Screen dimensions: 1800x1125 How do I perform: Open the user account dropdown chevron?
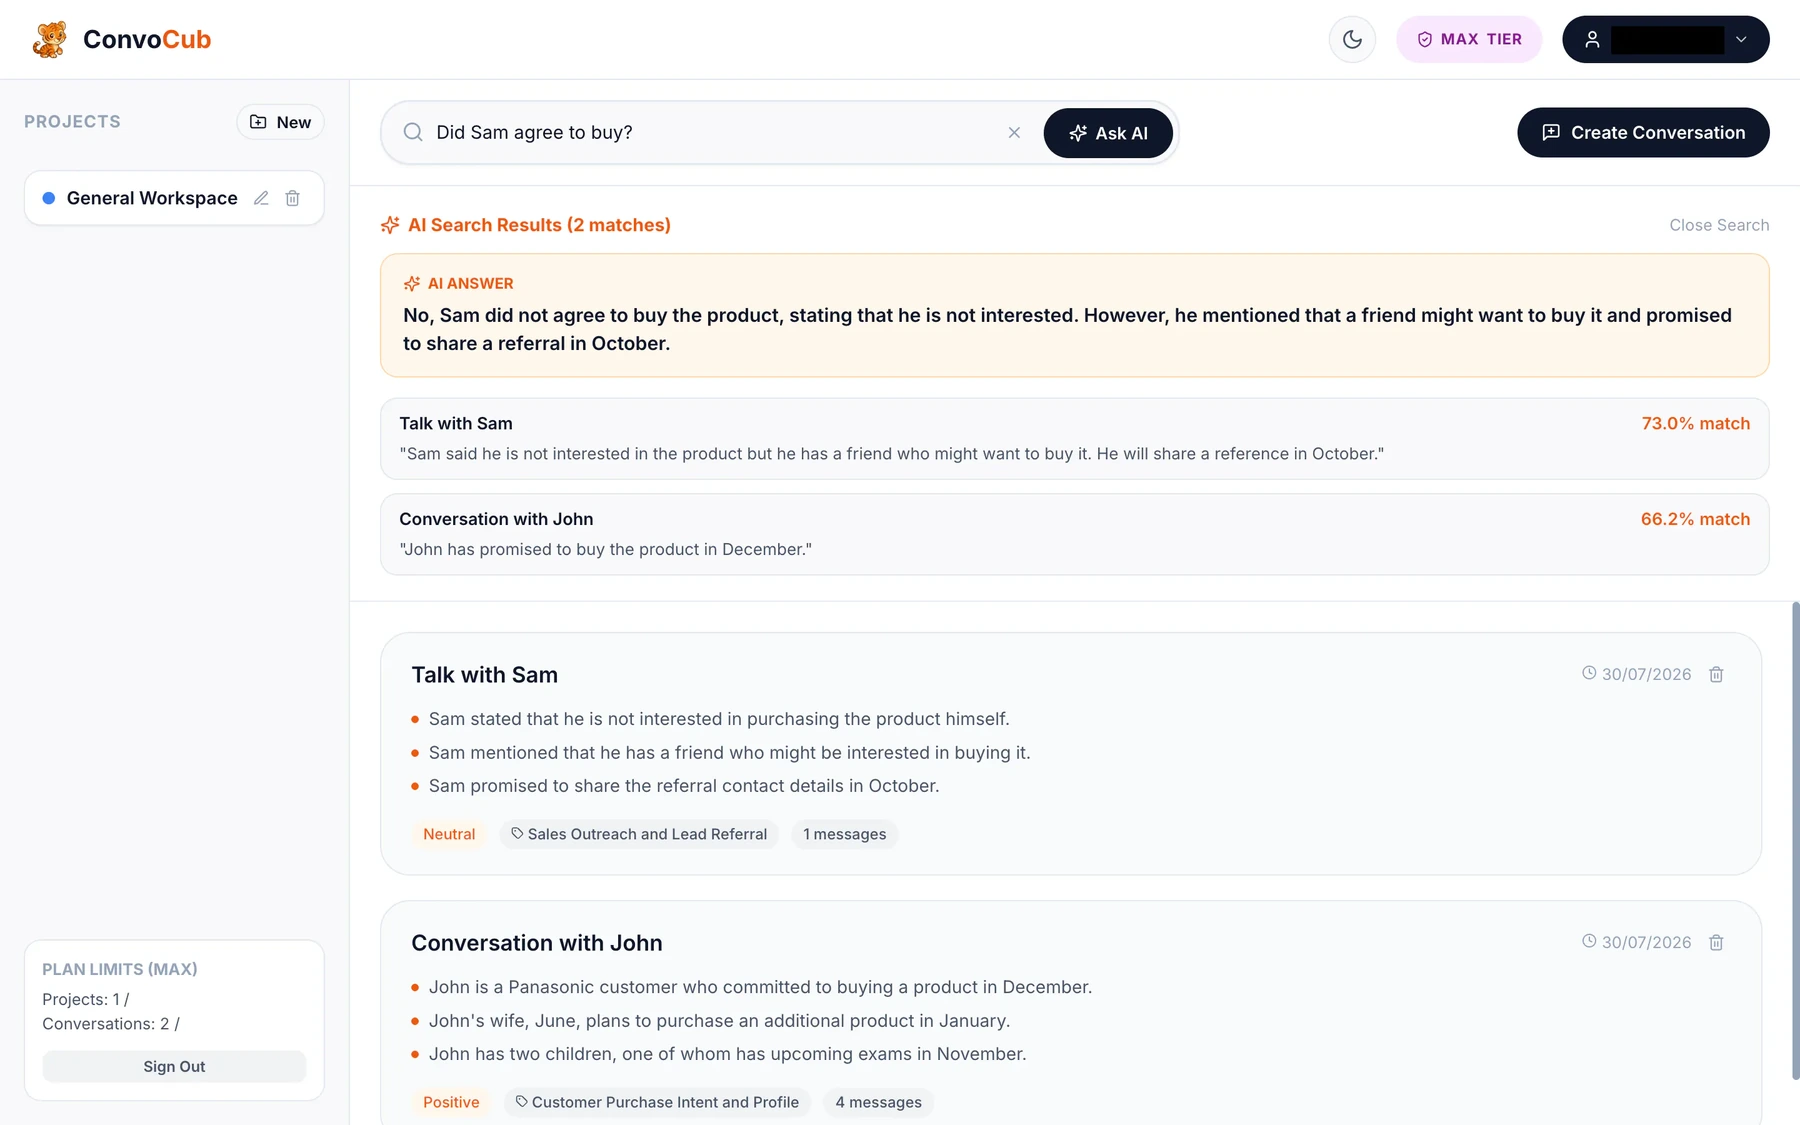tap(1741, 39)
